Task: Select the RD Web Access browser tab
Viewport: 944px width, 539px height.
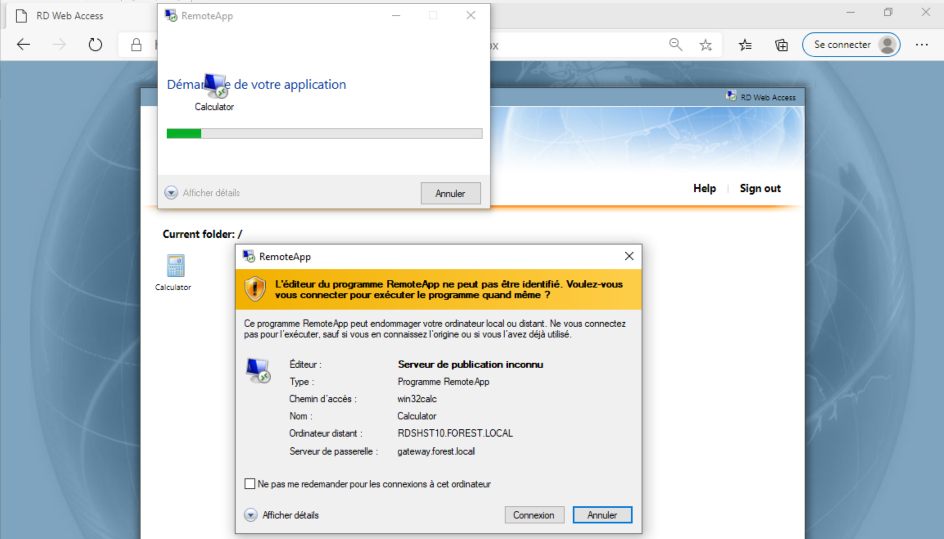Action: [x=70, y=16]
